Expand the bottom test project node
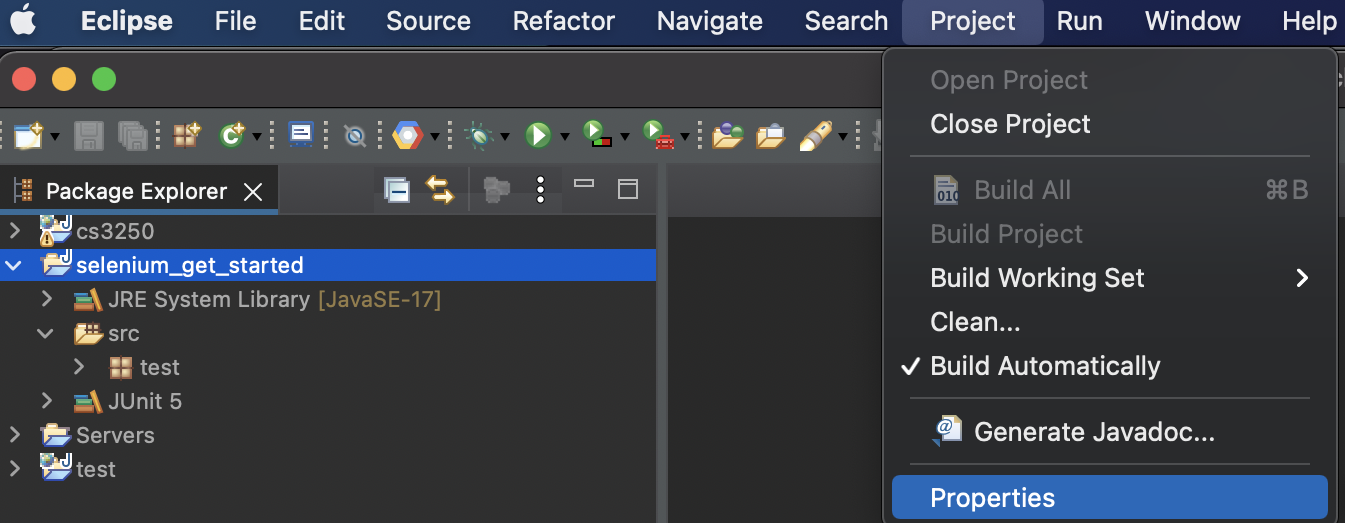The image size is (1345, 523). pyautogui.click(x=14, y=469)
